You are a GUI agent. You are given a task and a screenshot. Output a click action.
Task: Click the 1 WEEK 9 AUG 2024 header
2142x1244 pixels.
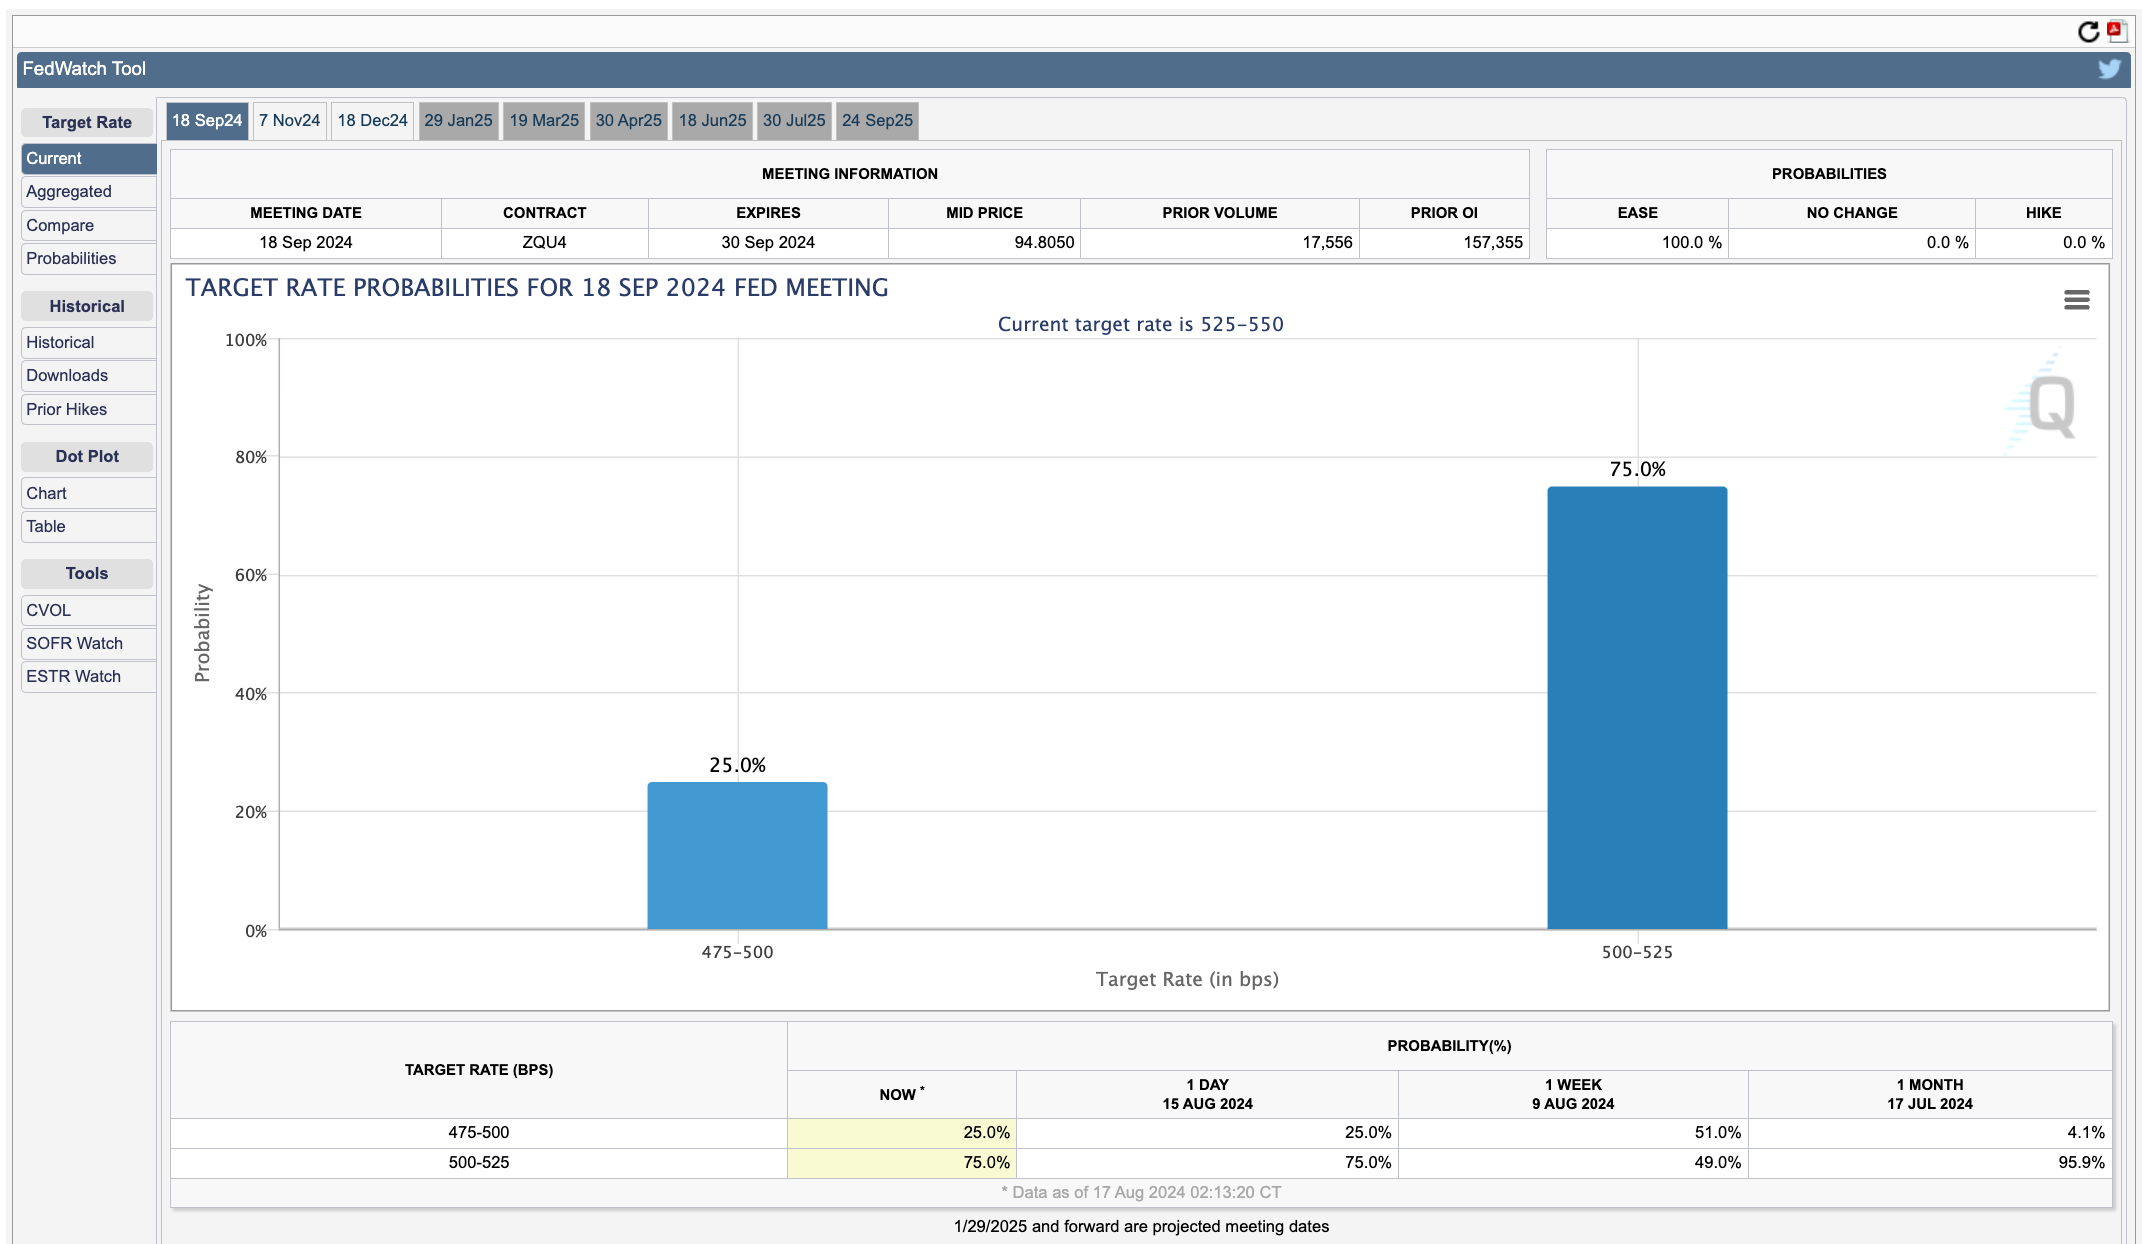[1573, 1094]
